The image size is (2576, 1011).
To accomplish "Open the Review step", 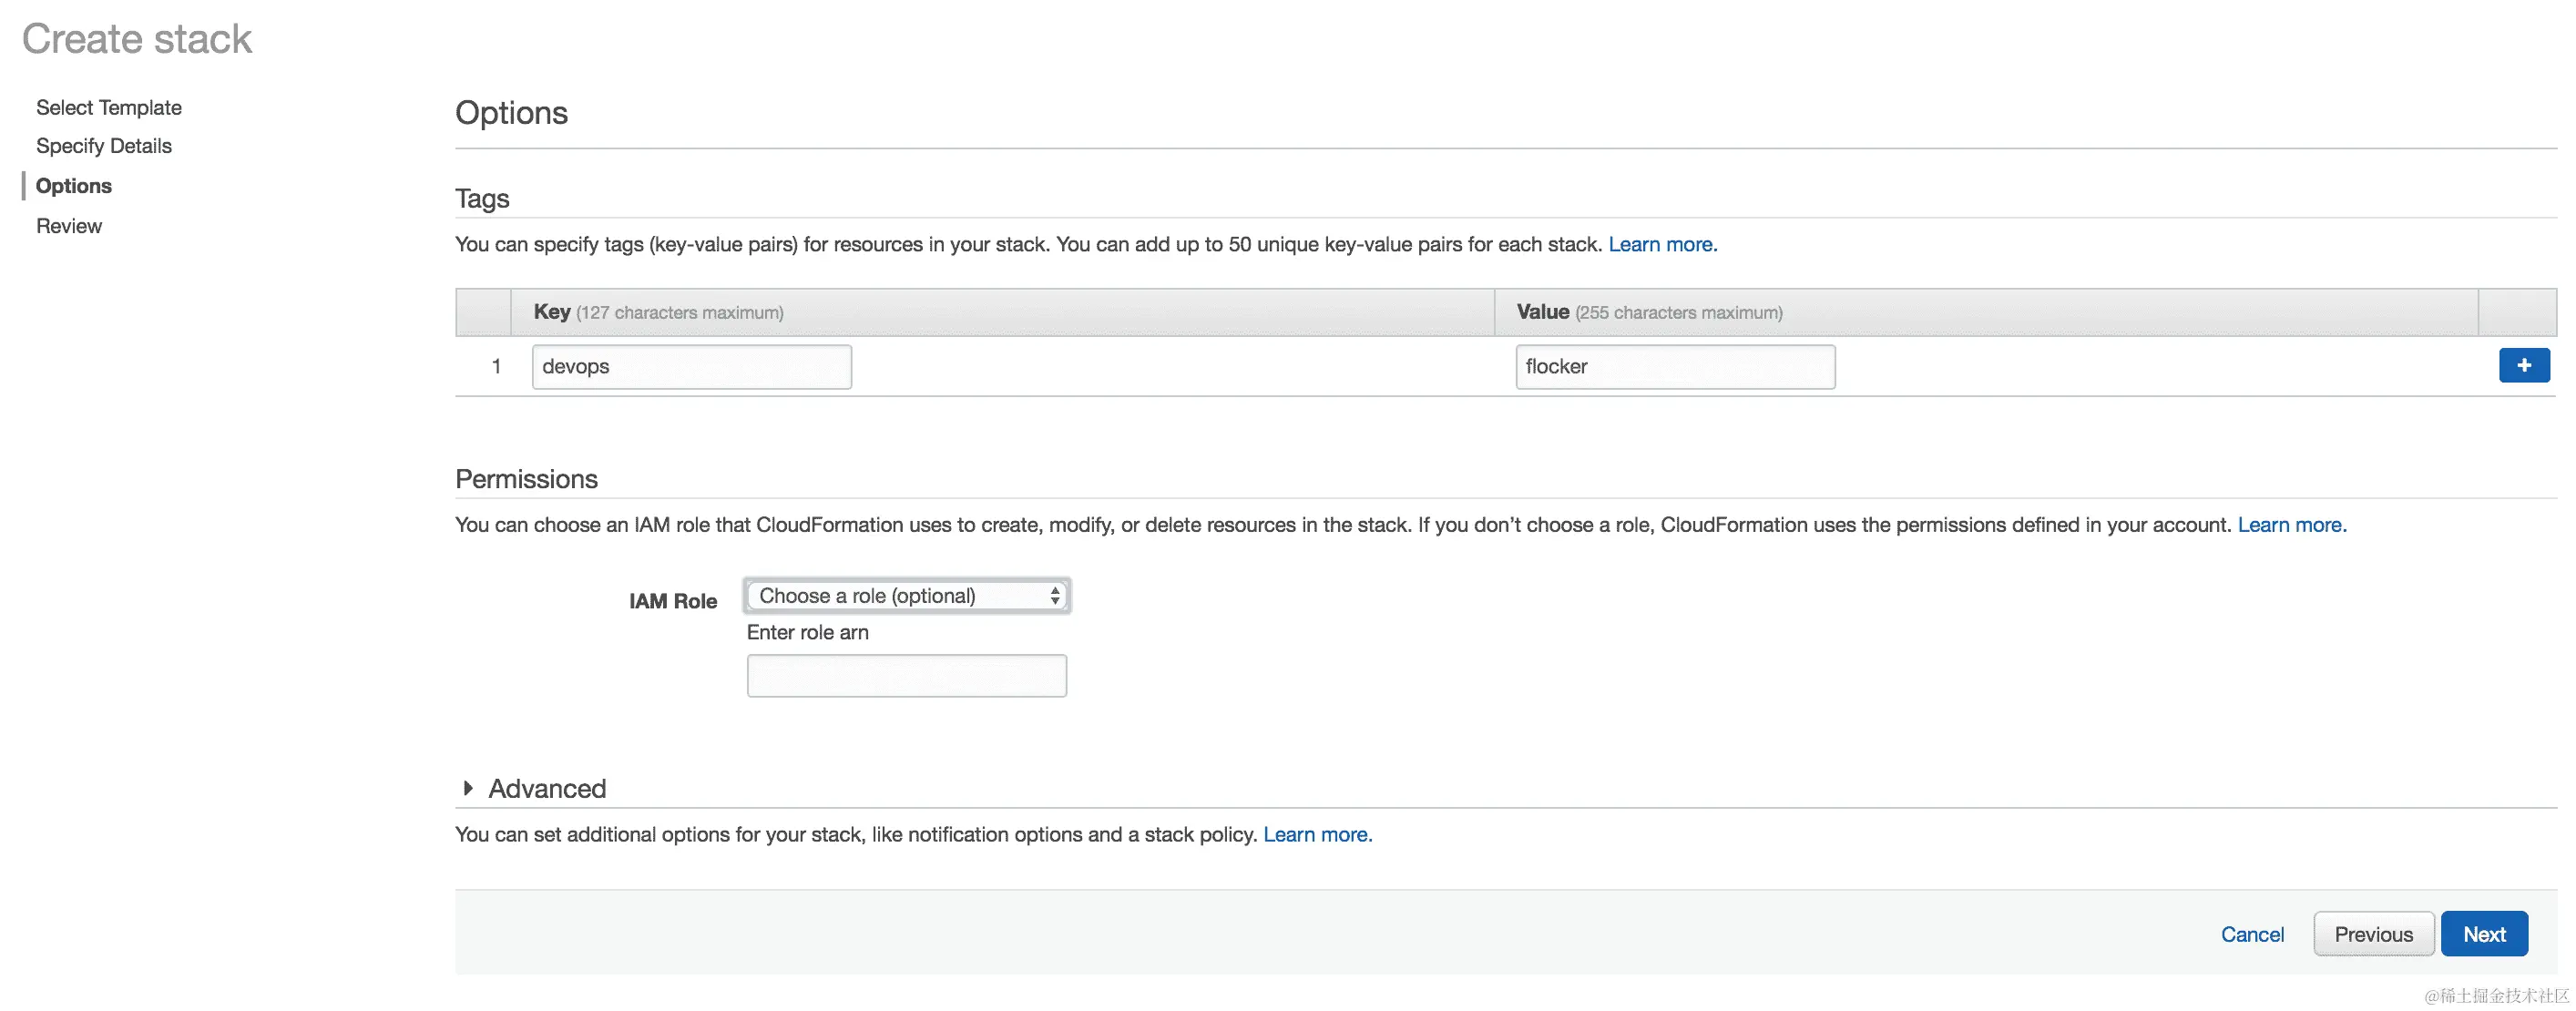I will (69, 226).
